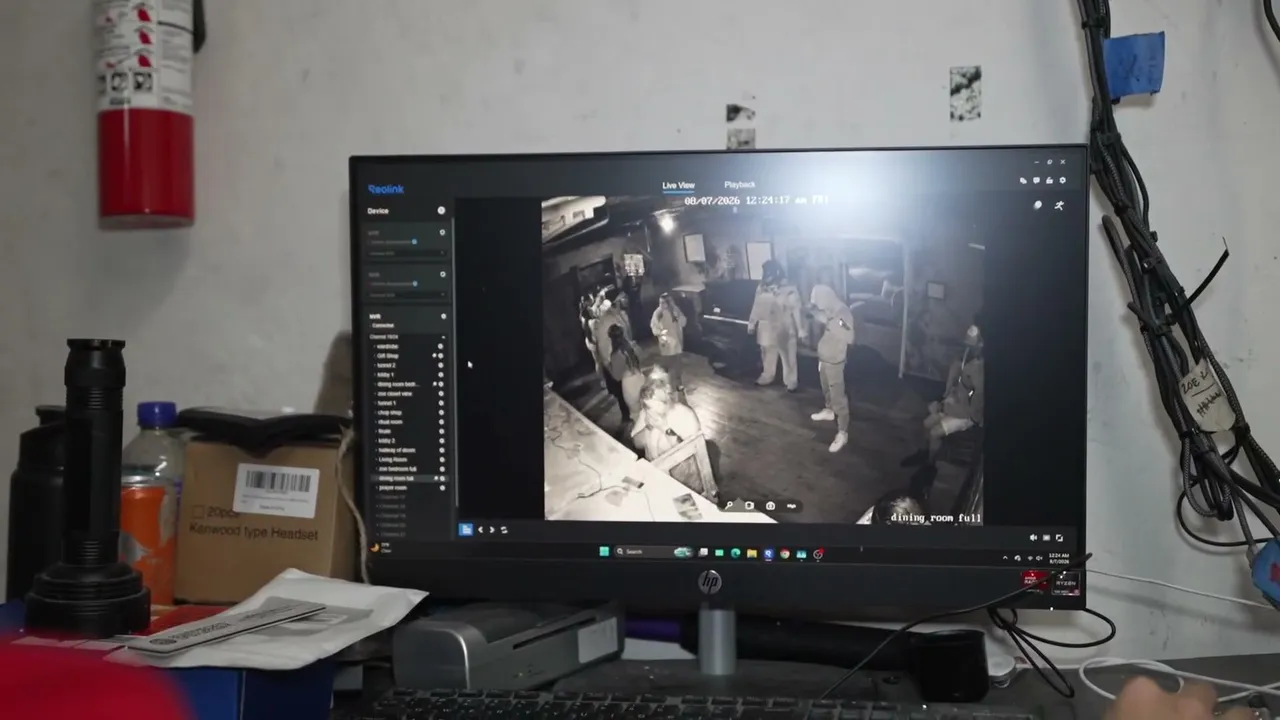Click the dining room full live video feed
The height and width of the screenshot is (720, 1280).
coord(762,358)
